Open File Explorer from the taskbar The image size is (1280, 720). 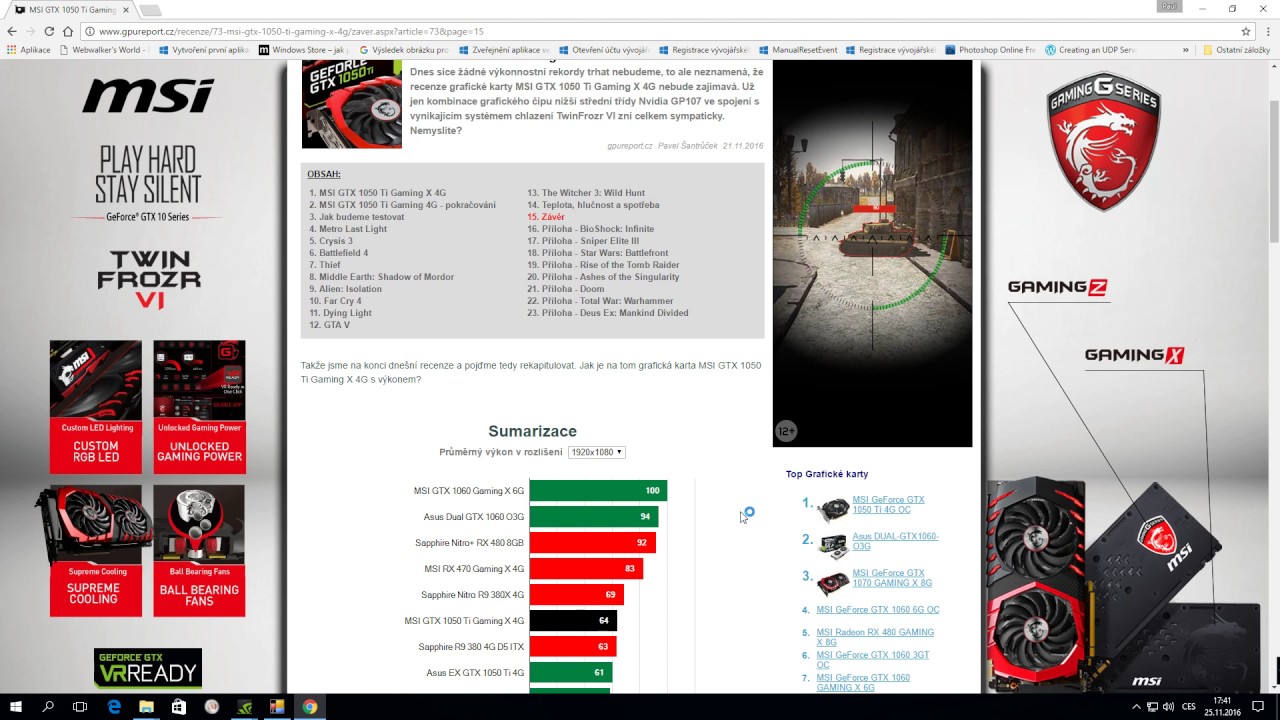(x=146, y=707)
